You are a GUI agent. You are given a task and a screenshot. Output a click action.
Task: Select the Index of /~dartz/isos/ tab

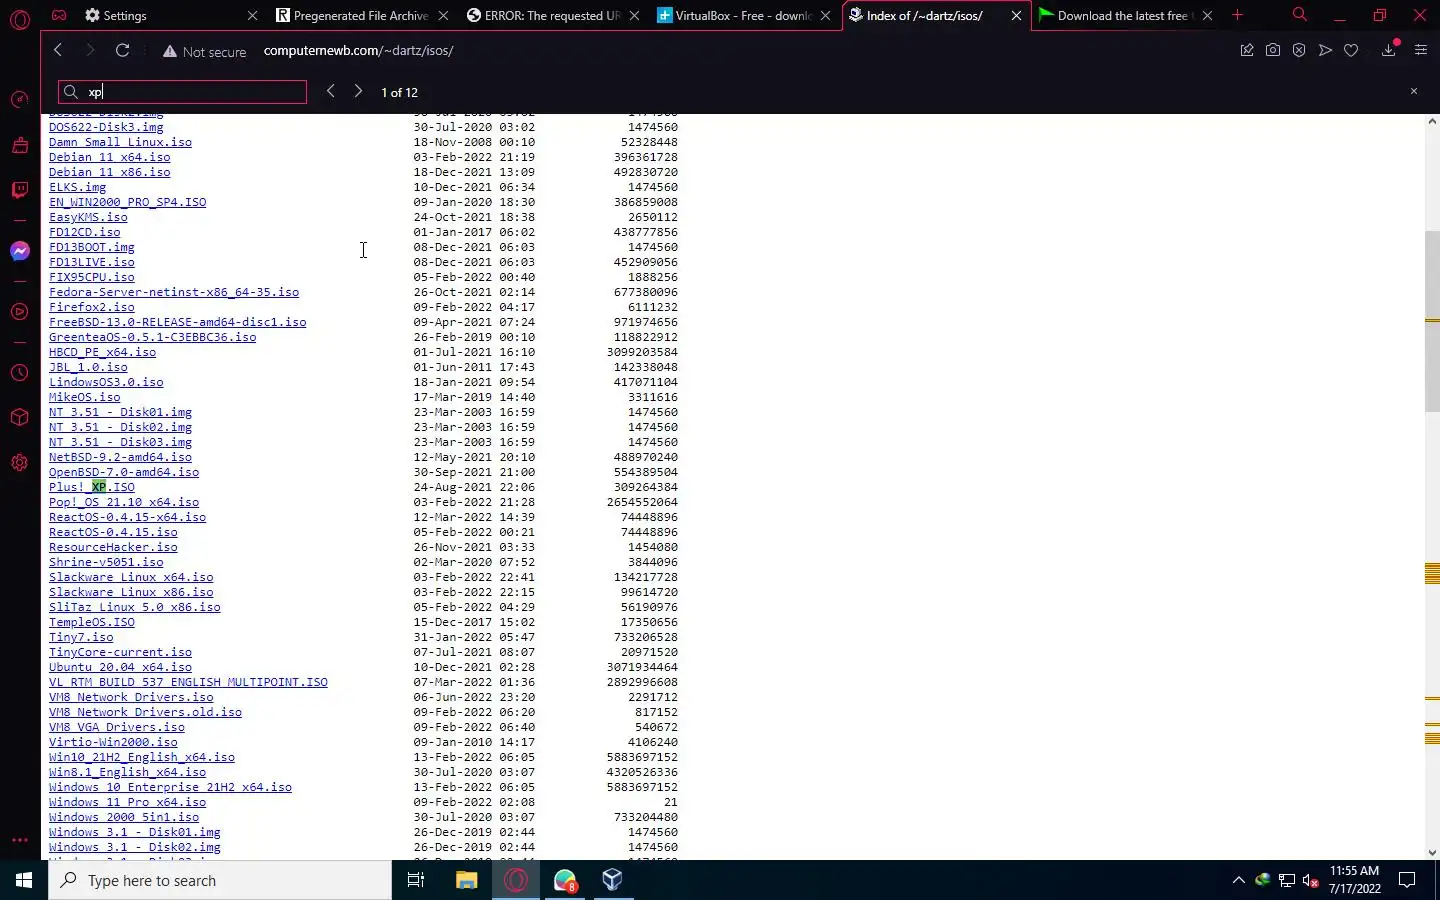point(934,15)
